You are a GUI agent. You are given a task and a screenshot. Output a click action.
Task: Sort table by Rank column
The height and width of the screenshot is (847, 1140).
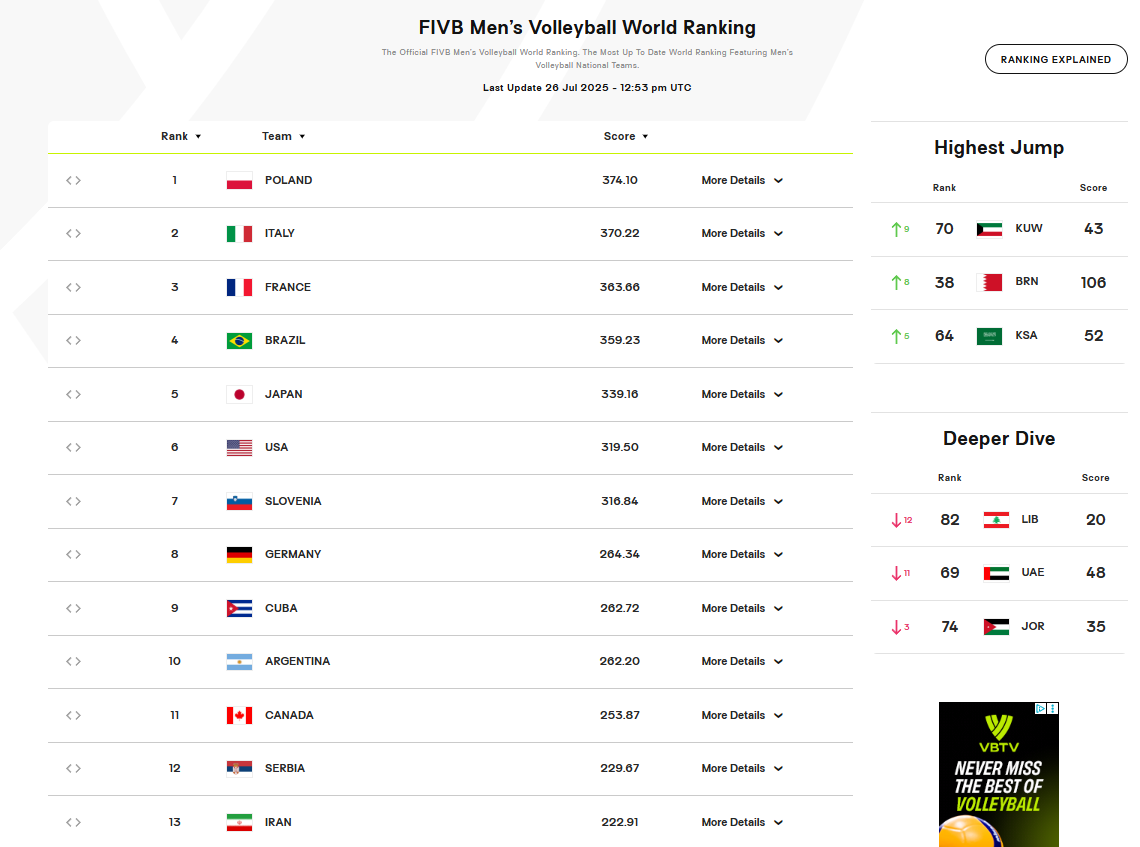pos(181,137)
